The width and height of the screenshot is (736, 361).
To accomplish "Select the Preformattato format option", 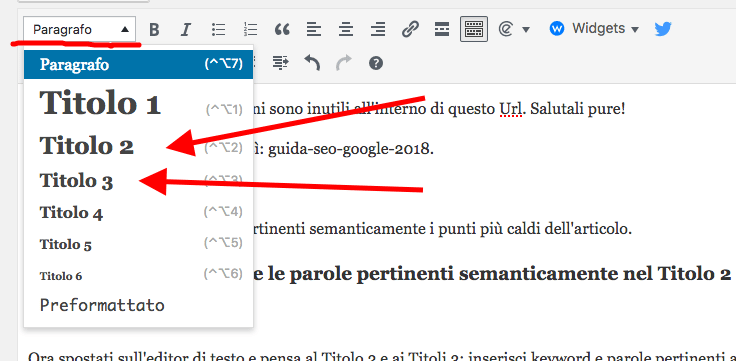I will pyautogui.click(x=138, y=305).
